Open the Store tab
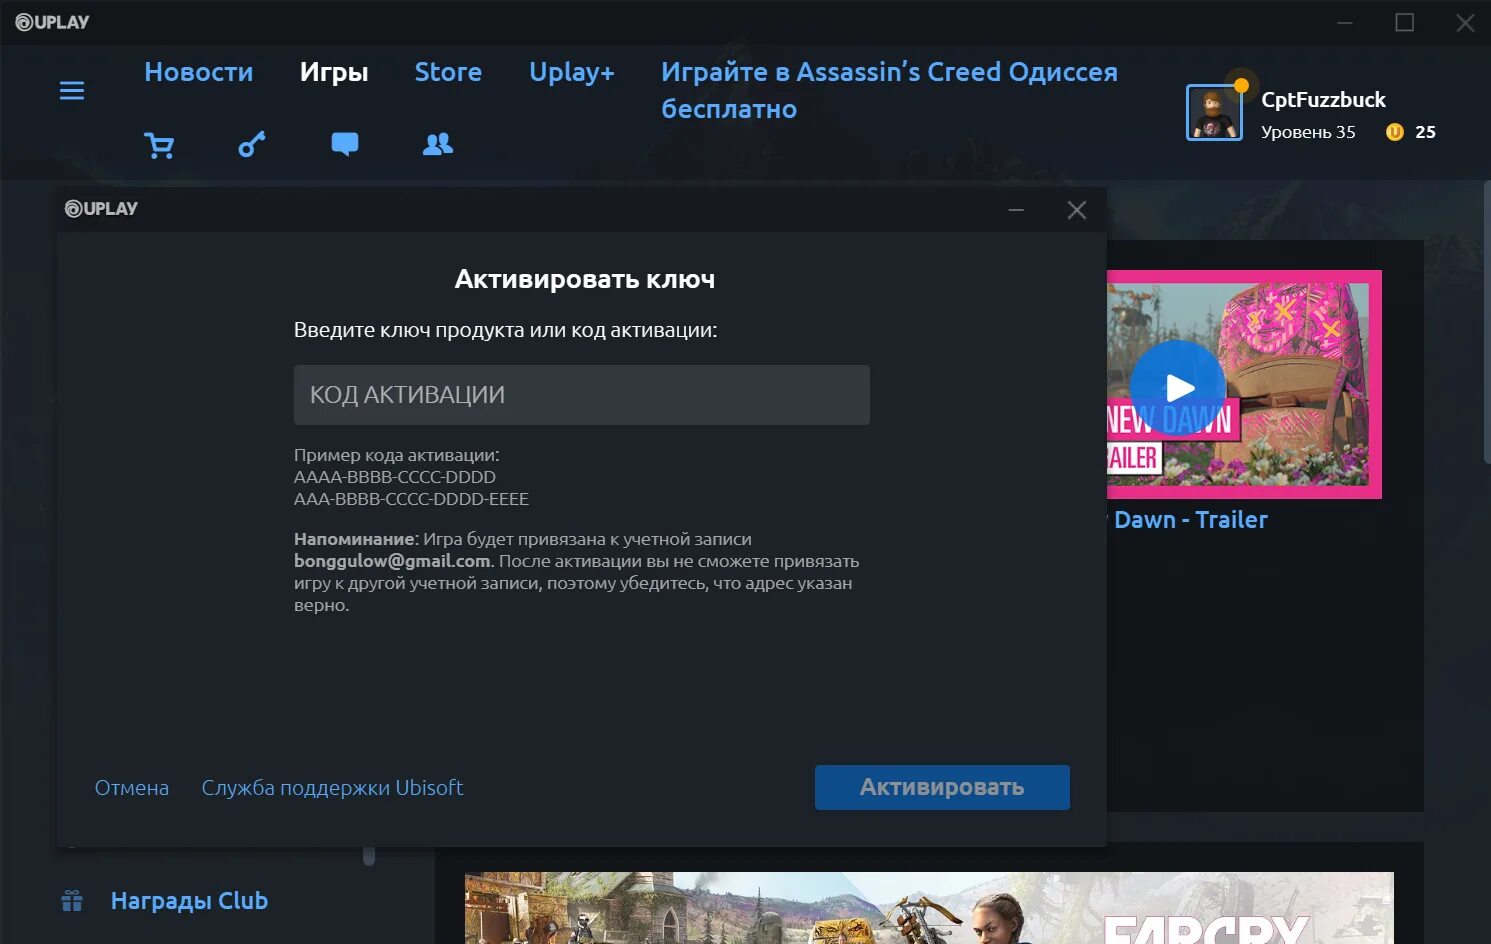The height and width of the screenshot is (944, 1491). (448, 72)
